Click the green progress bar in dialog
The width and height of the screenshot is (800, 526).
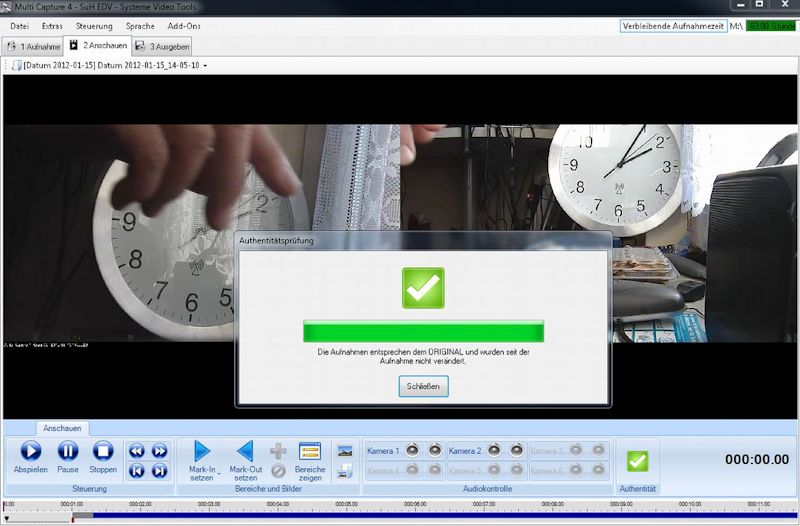[x=423, y=331]
